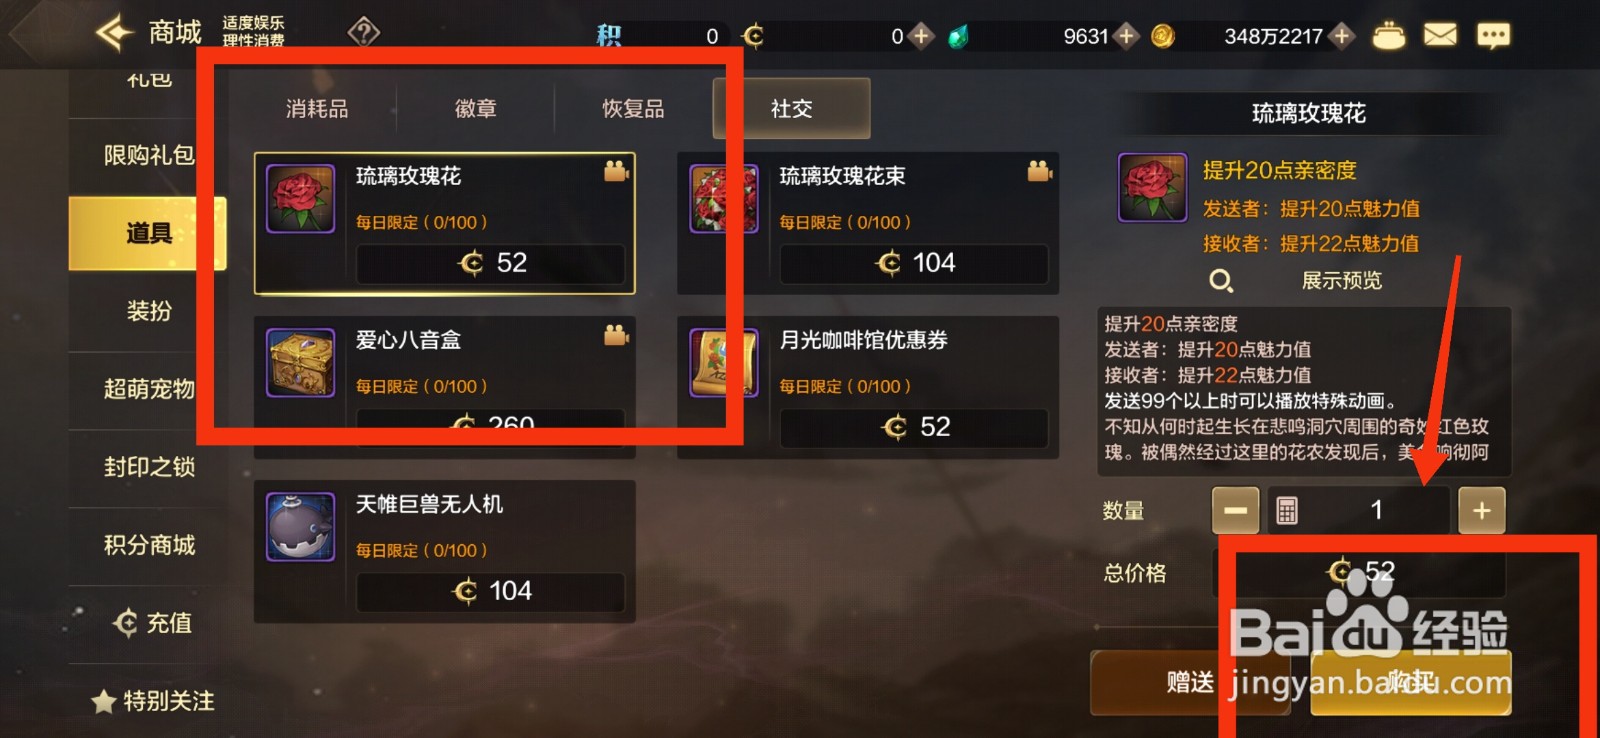Click the 赠送 gift button
Image resolution: width=1600 pixels, height=738 pixels.
point(1190,682)
